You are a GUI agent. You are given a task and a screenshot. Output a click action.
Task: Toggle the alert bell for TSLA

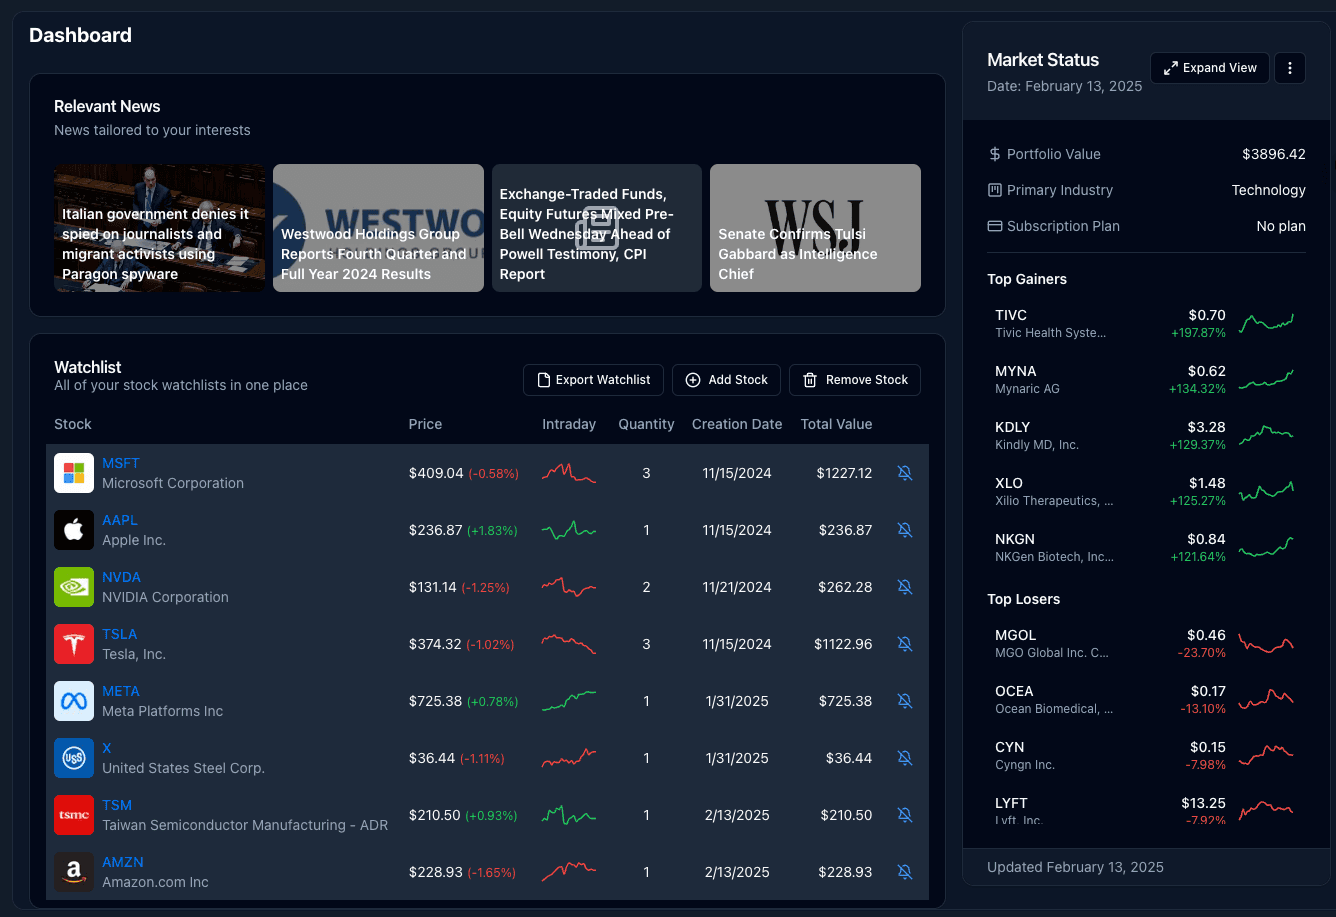[905, 644]
